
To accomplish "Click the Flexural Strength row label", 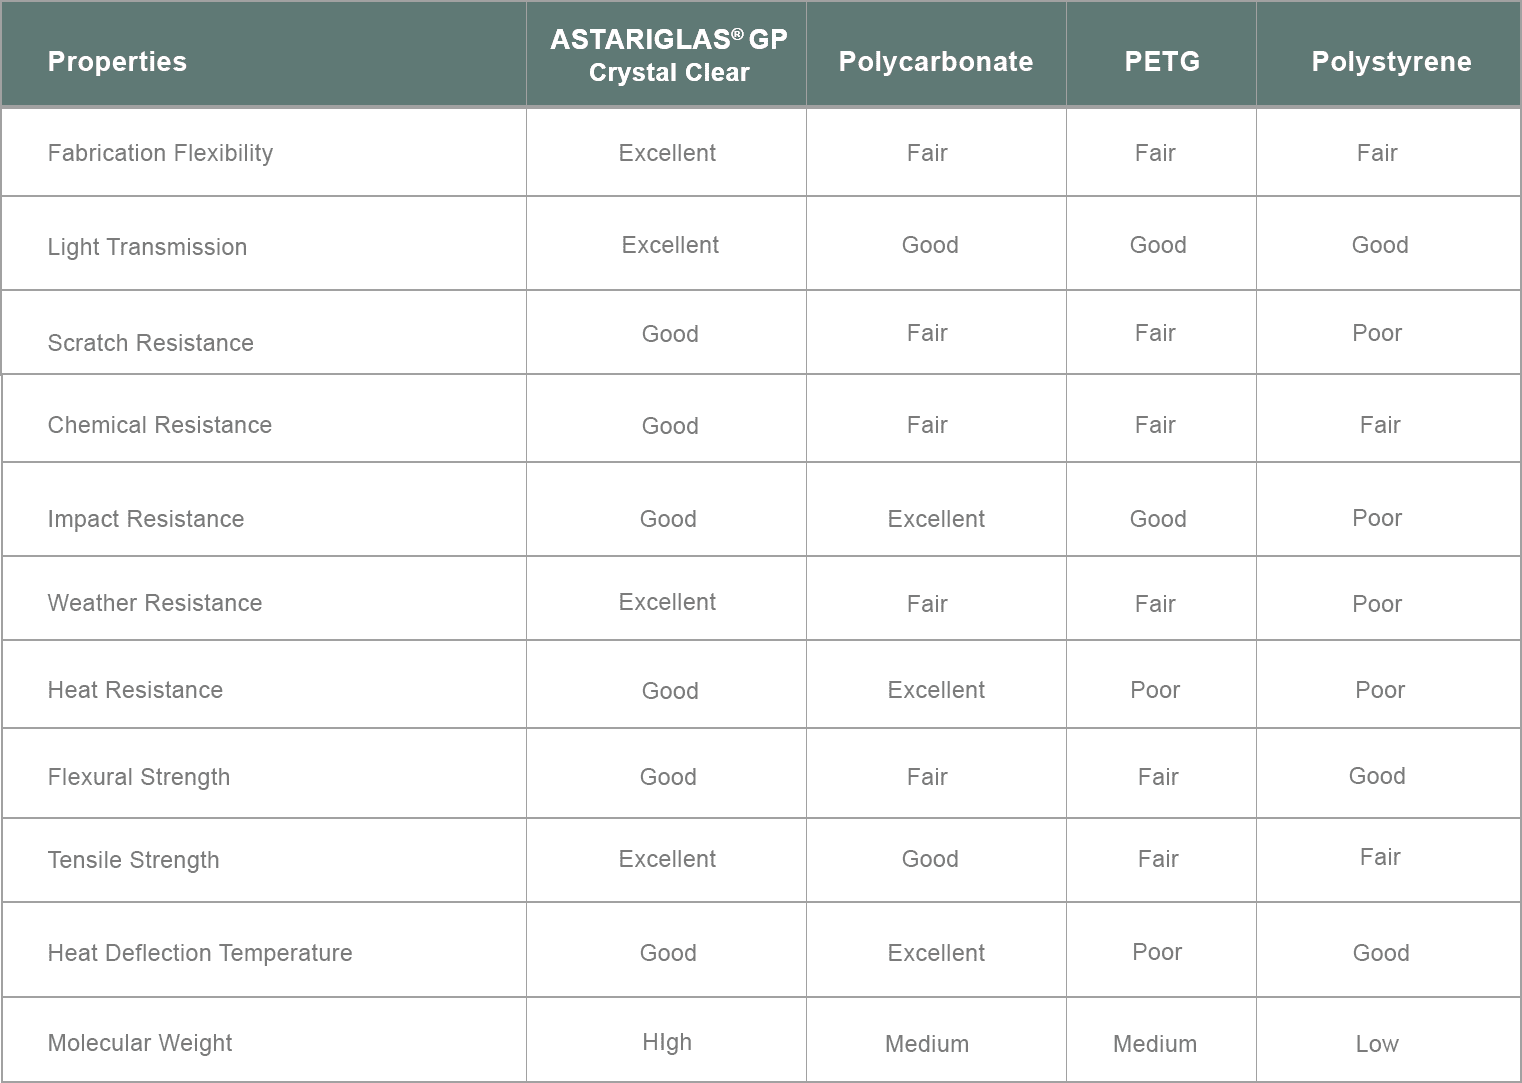I will [x=139, y=777].
